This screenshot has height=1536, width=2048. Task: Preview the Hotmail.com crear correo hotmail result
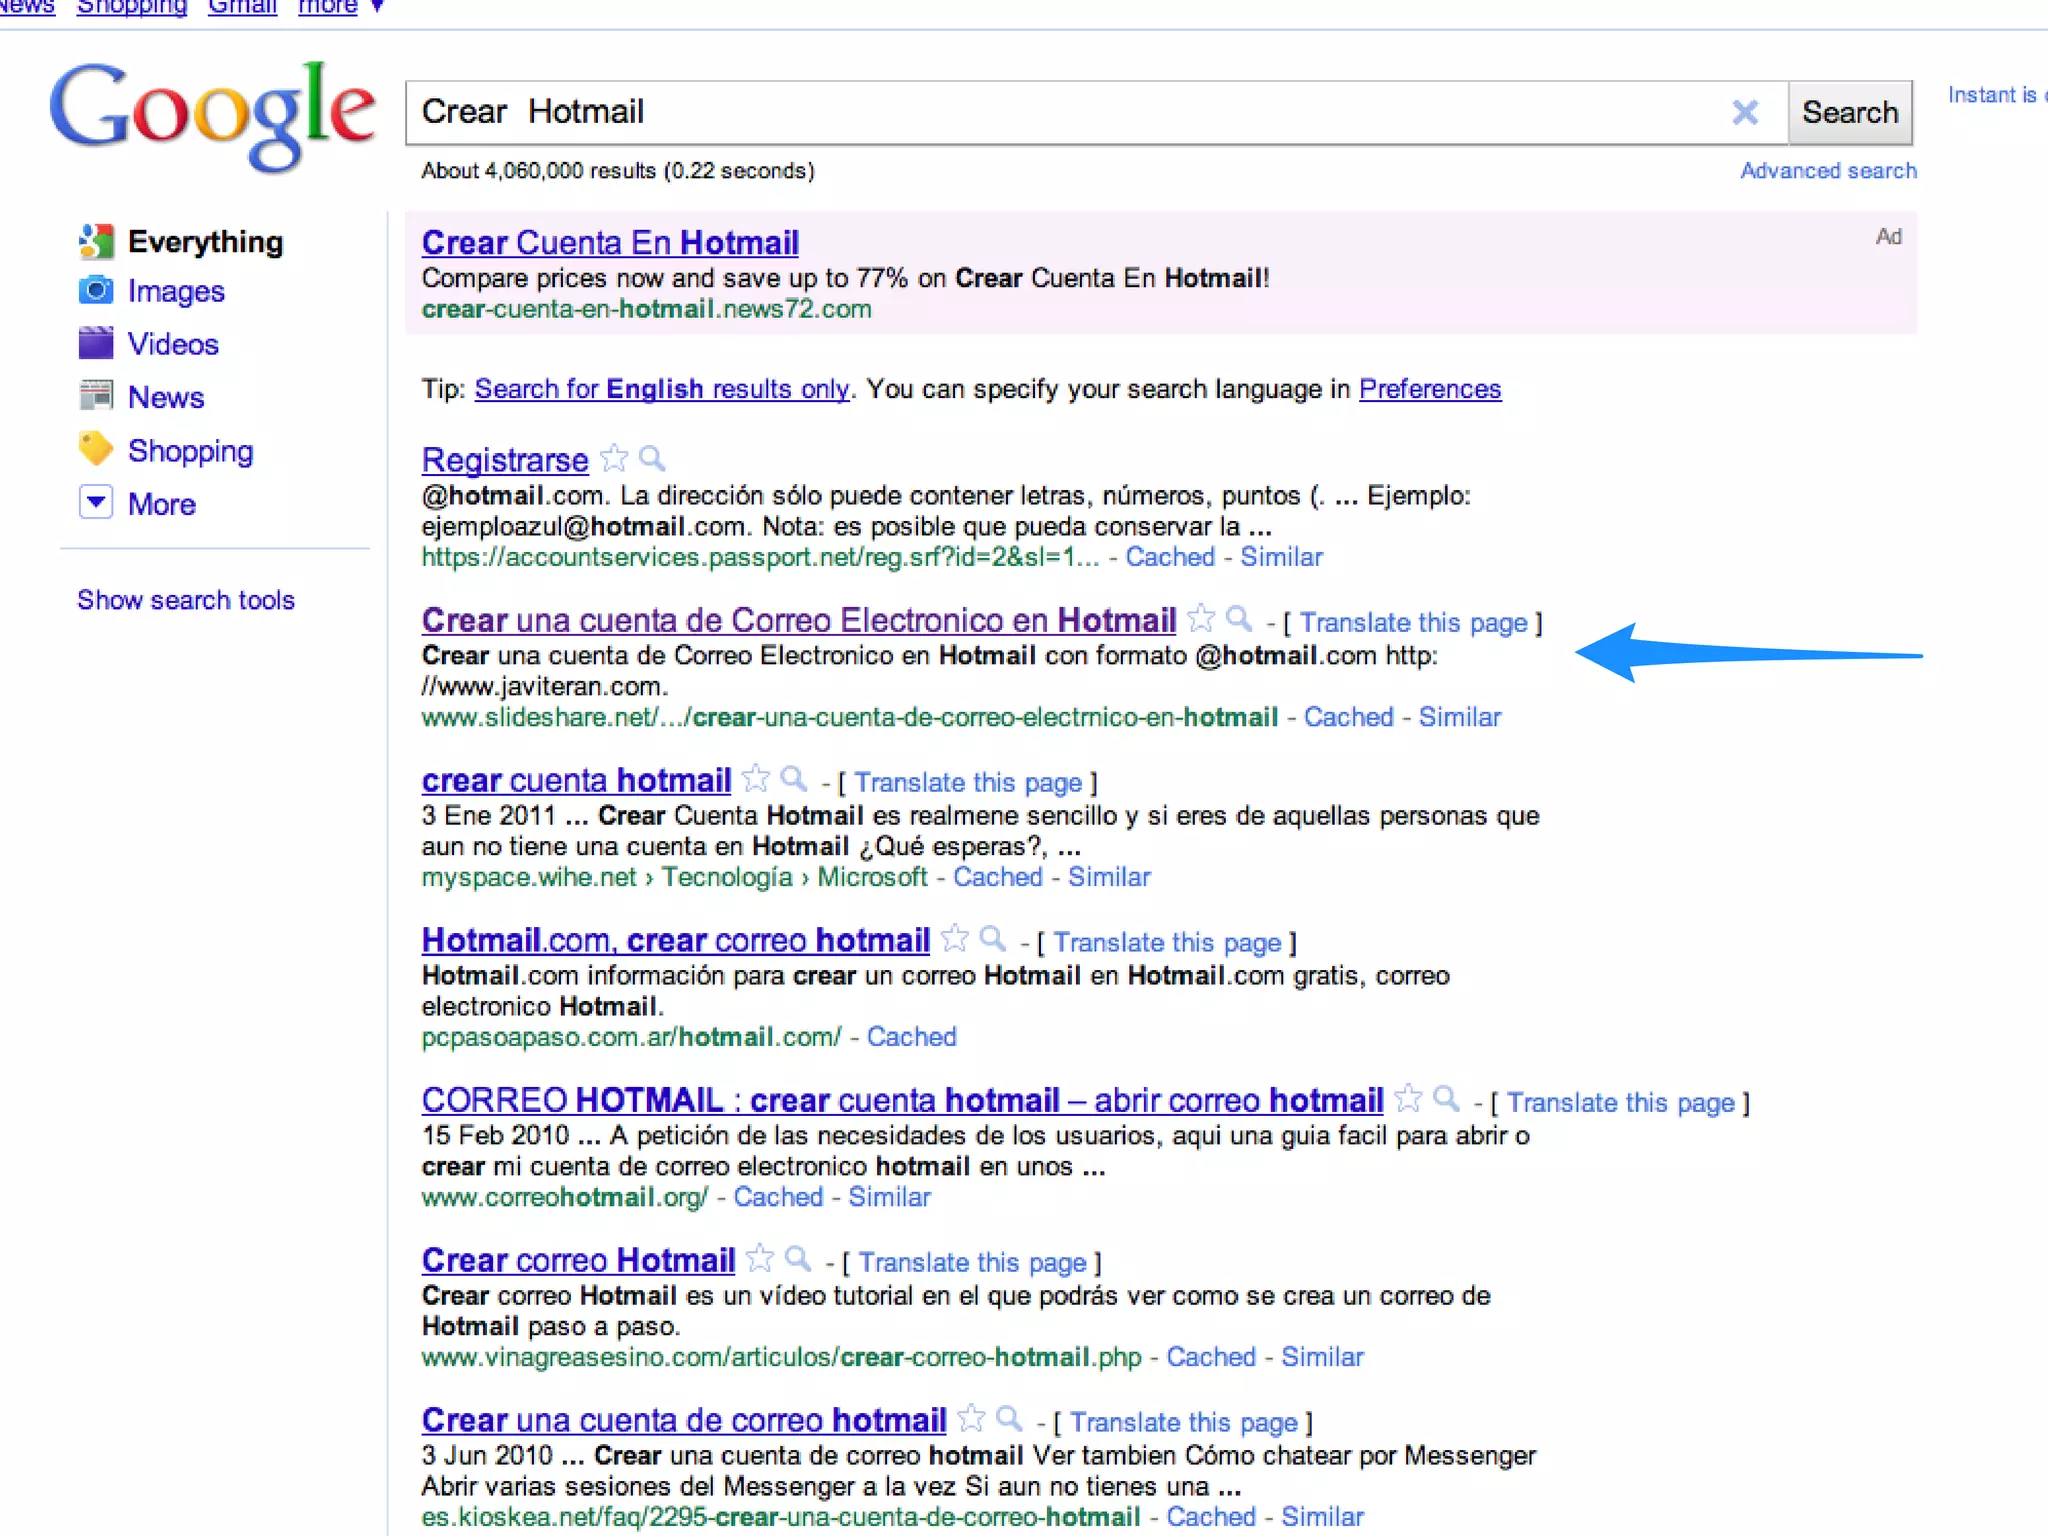pos(992,938)
